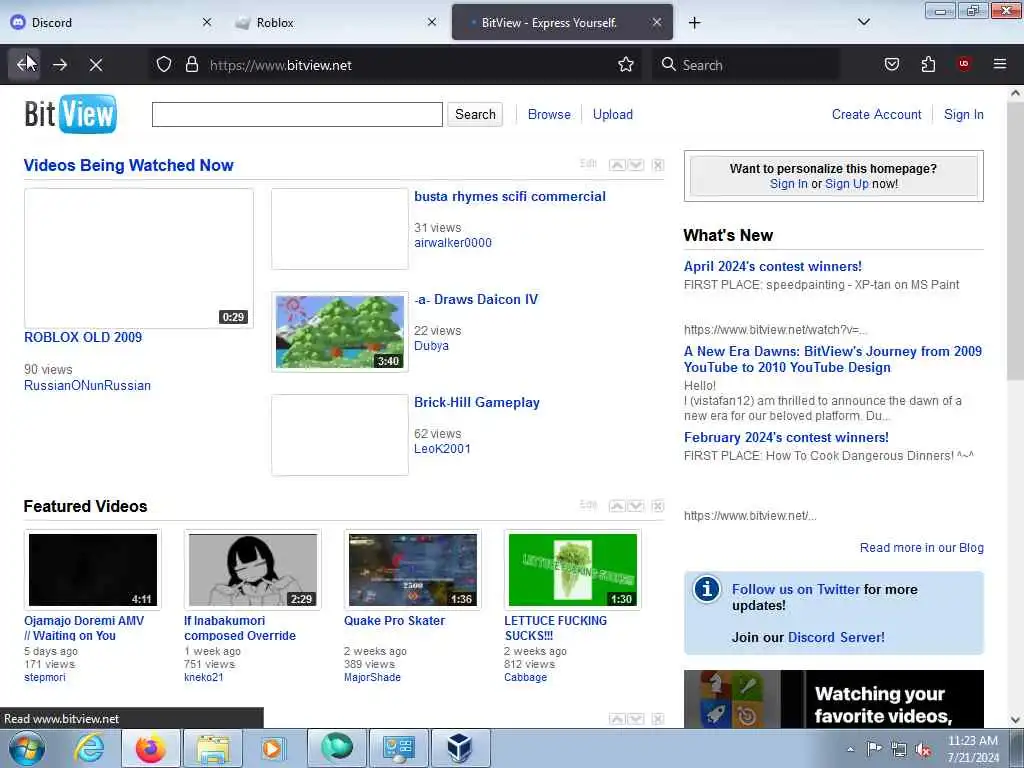Move Featured Videos section down
1024x768 pixels.
coord(635,505)
